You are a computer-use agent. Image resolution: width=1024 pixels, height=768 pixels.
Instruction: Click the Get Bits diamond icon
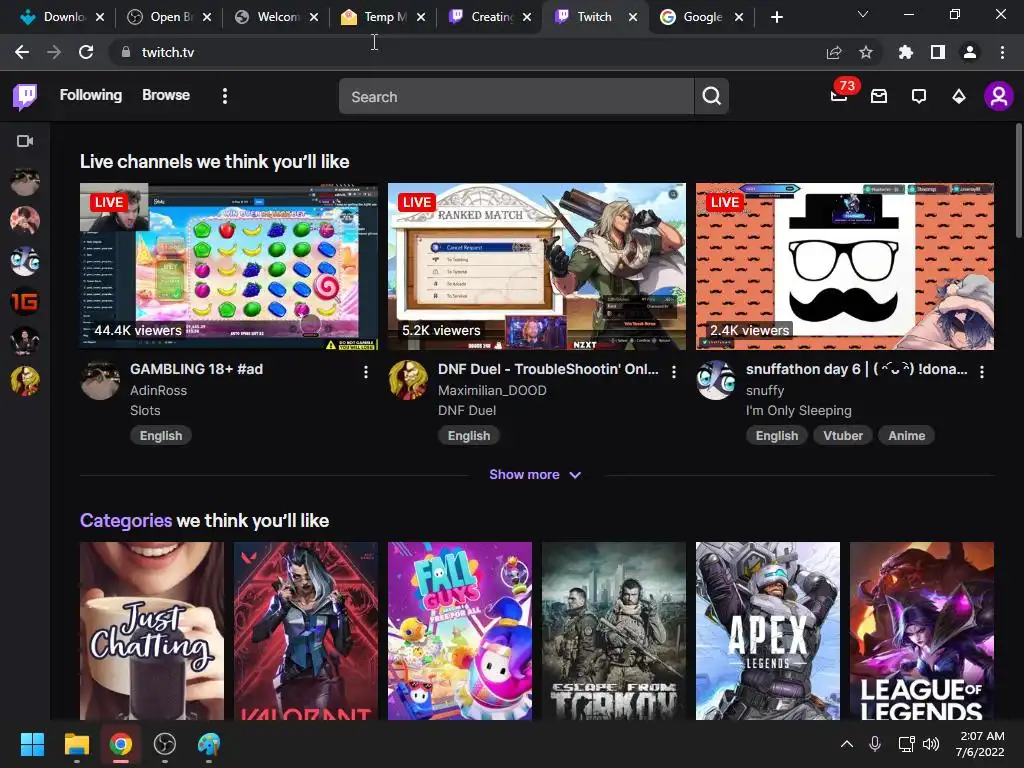959,97
